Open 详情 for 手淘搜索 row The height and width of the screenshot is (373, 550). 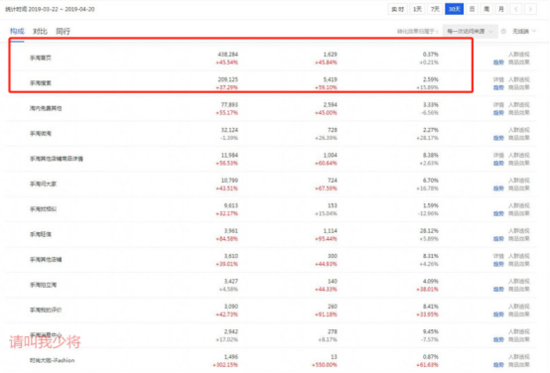pos(498,80)
